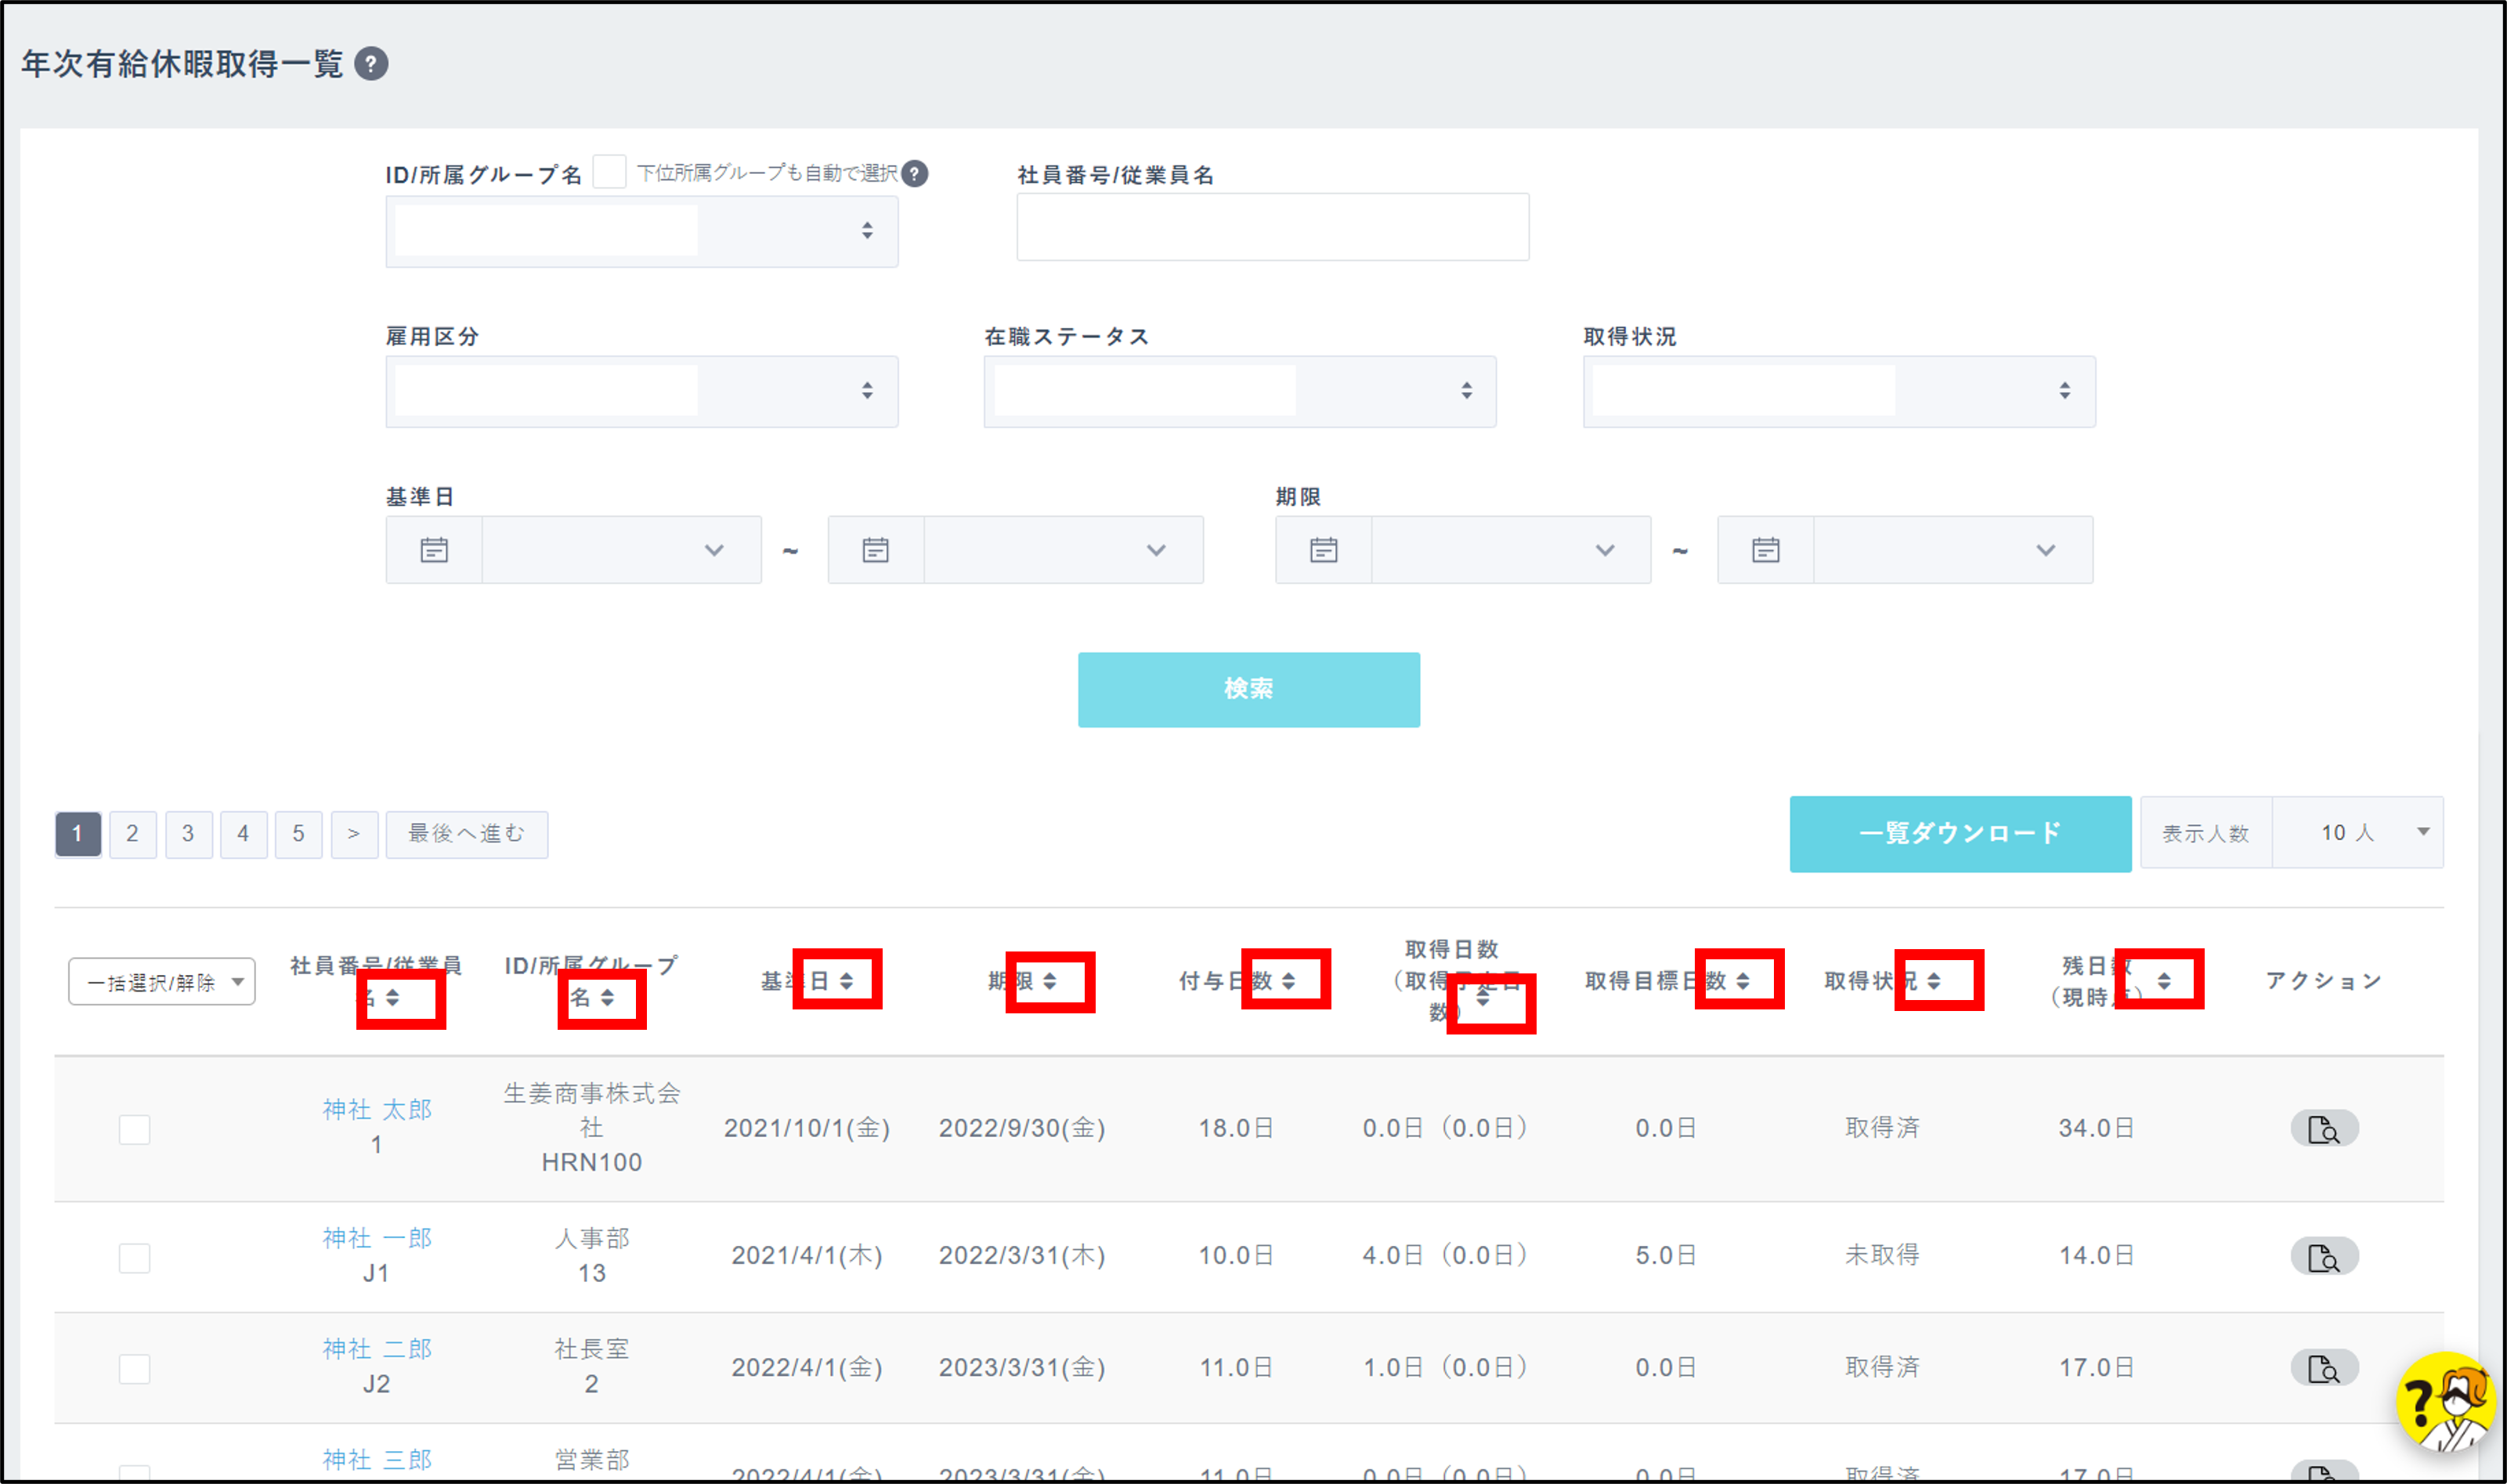Open the 在職ステータス dropdown

[x=1239, y=391]
